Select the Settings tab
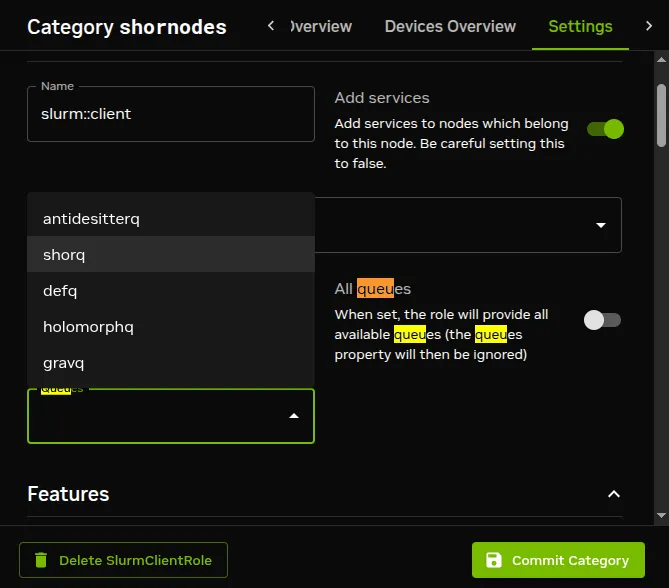The image size is (669, 588). [580, 26]
